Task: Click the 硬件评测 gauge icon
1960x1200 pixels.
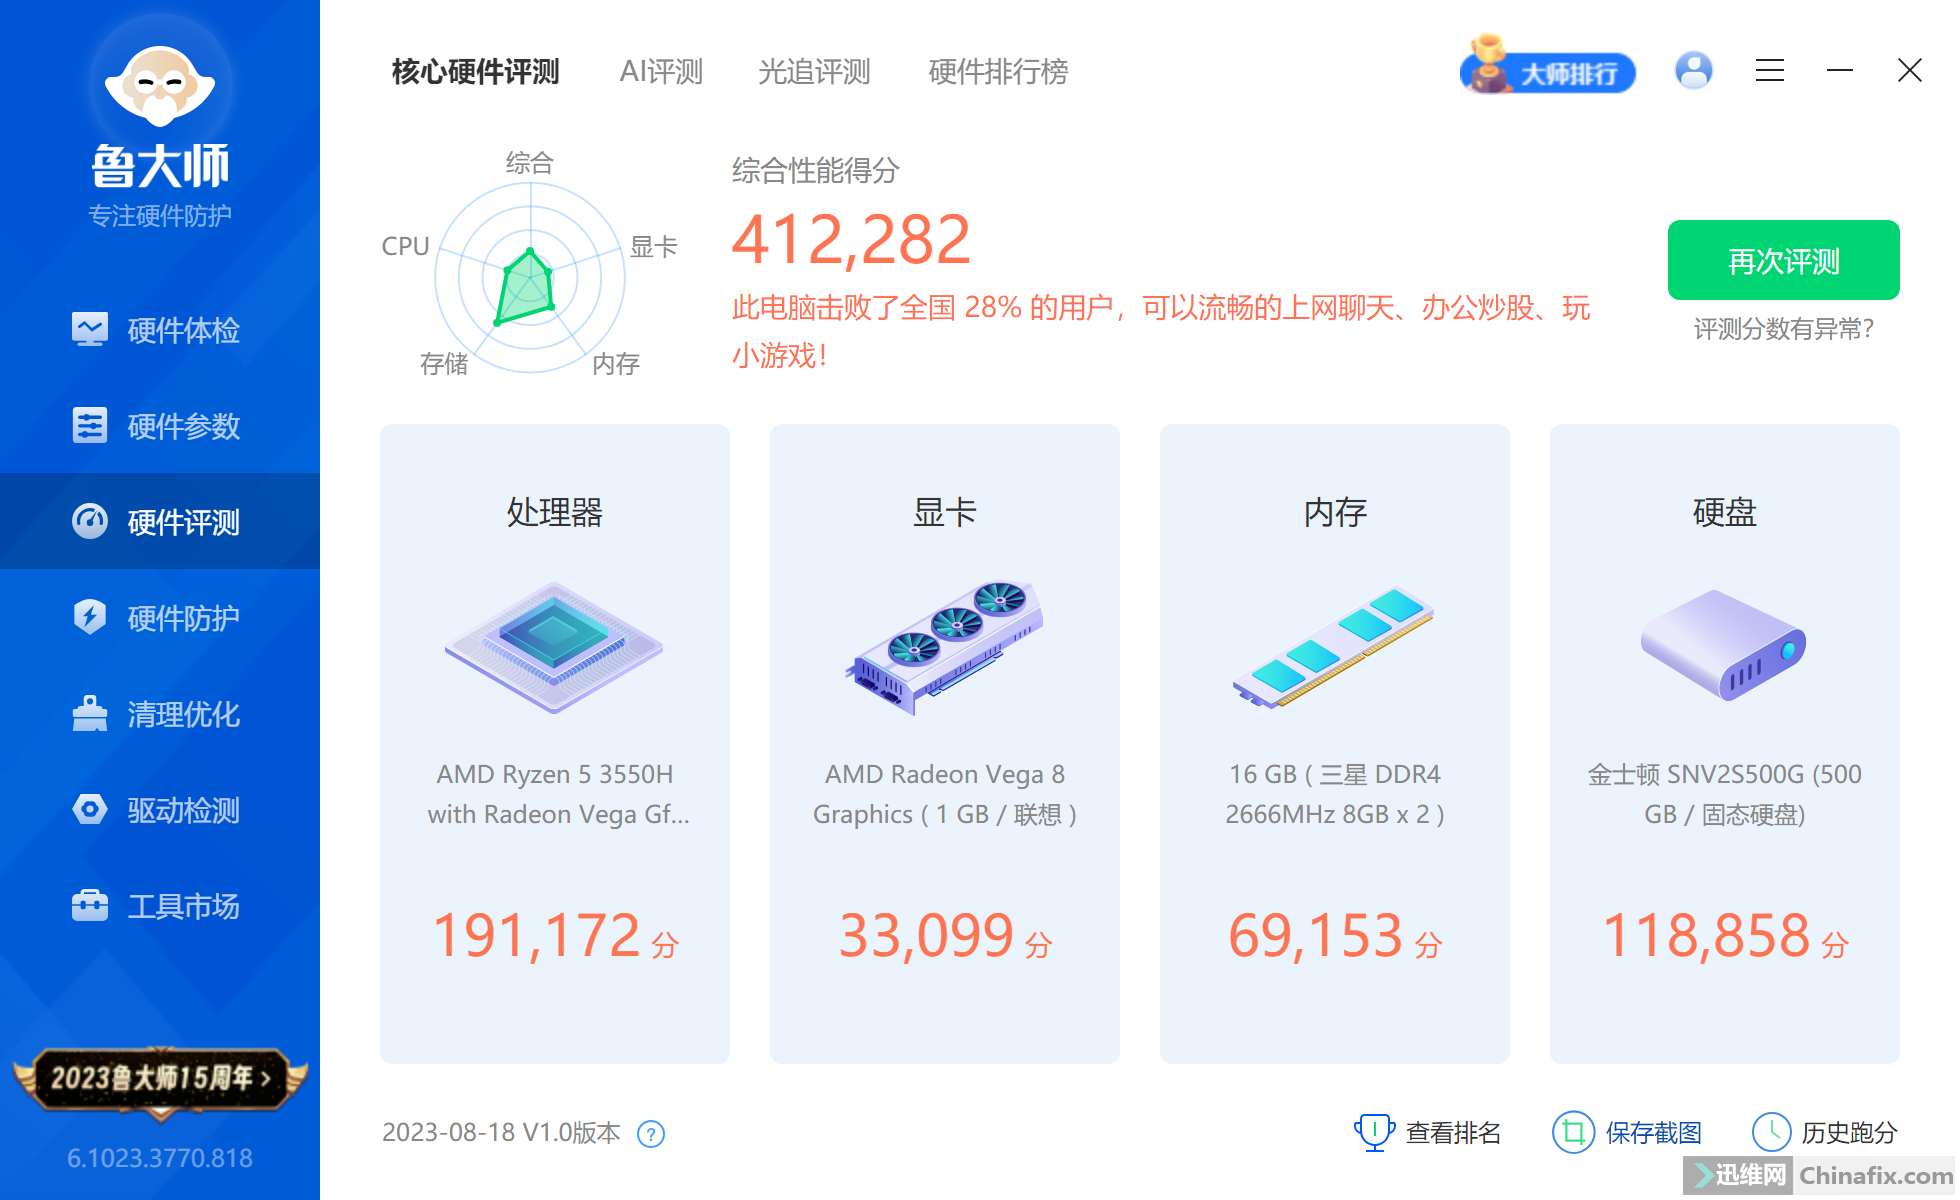Action: [x=90, y=521]
